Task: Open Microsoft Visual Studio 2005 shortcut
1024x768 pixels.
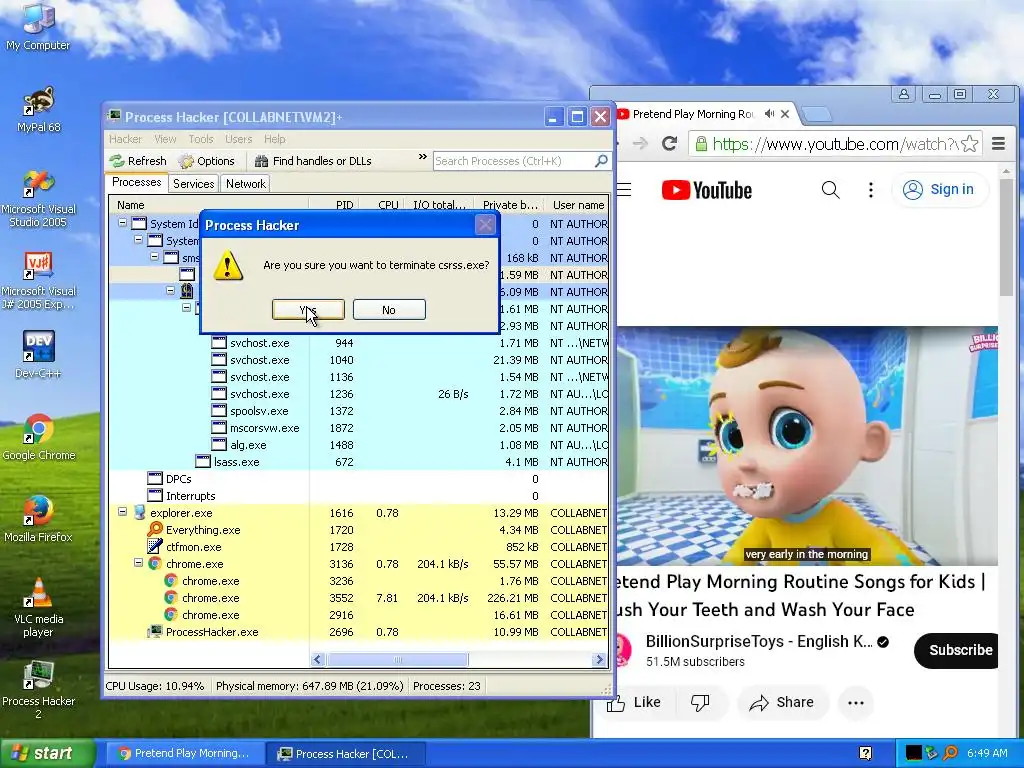Action: pos(38,199)
